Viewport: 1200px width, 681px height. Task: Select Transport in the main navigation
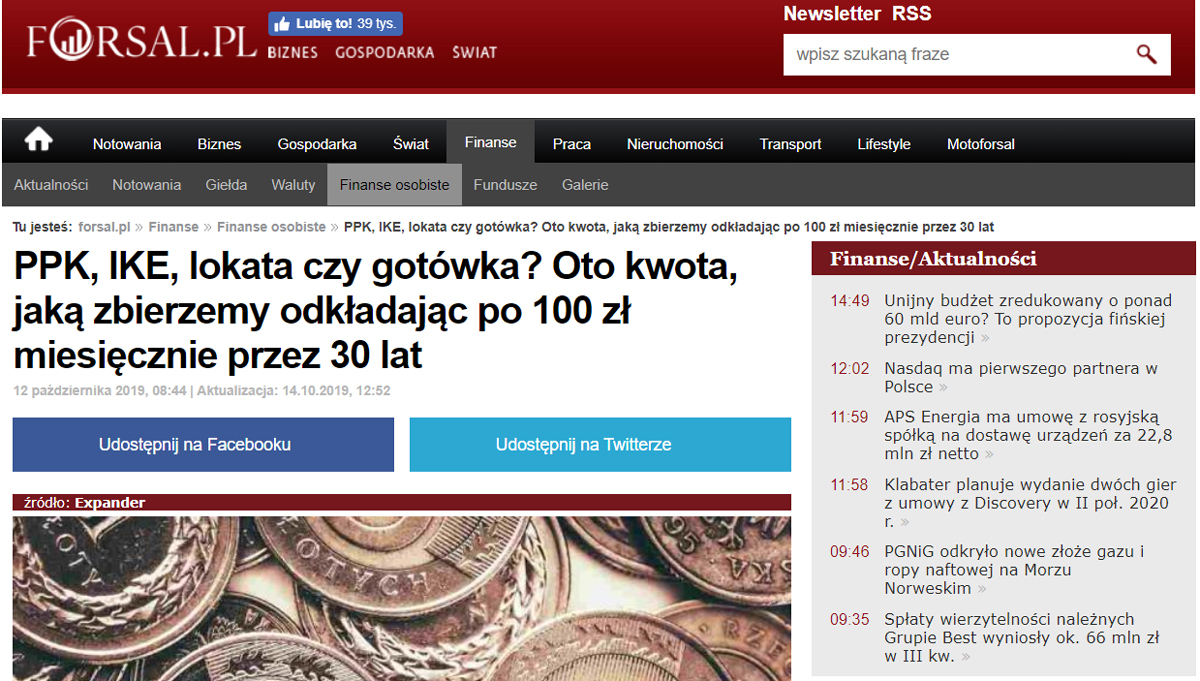(x=790, y=144)
